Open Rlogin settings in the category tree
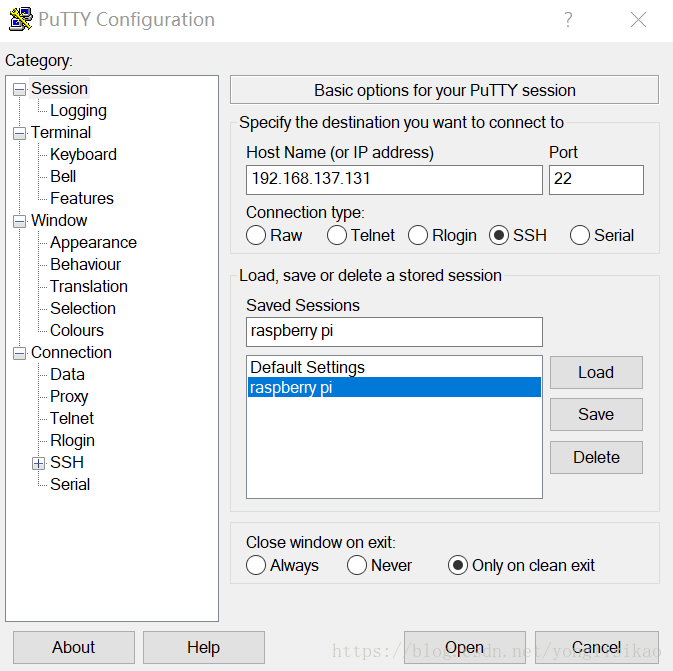 [72, 440]
